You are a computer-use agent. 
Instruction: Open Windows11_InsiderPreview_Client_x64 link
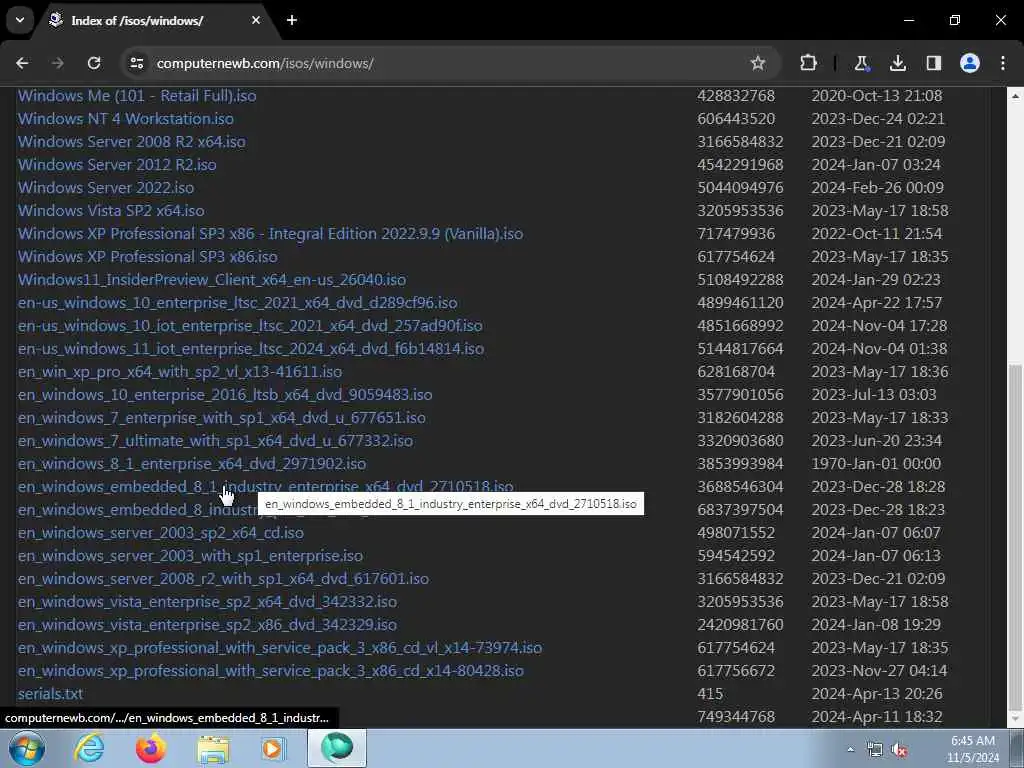[212, 280]
